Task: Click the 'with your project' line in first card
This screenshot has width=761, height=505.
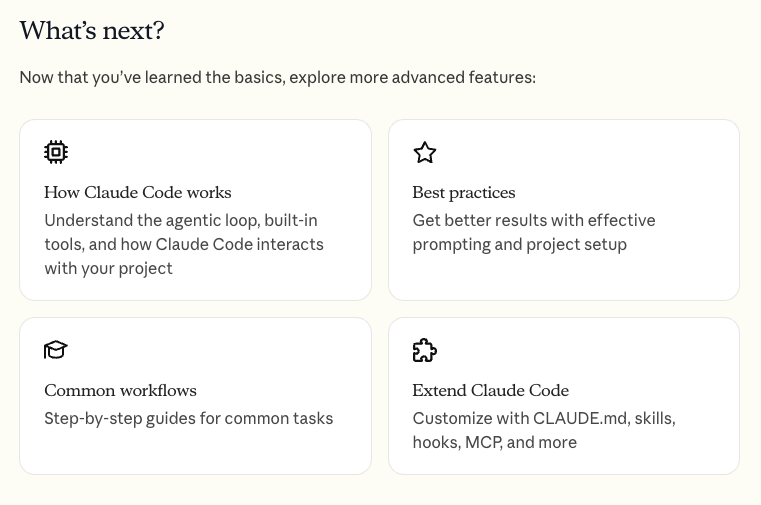Action: pos(108,269)
